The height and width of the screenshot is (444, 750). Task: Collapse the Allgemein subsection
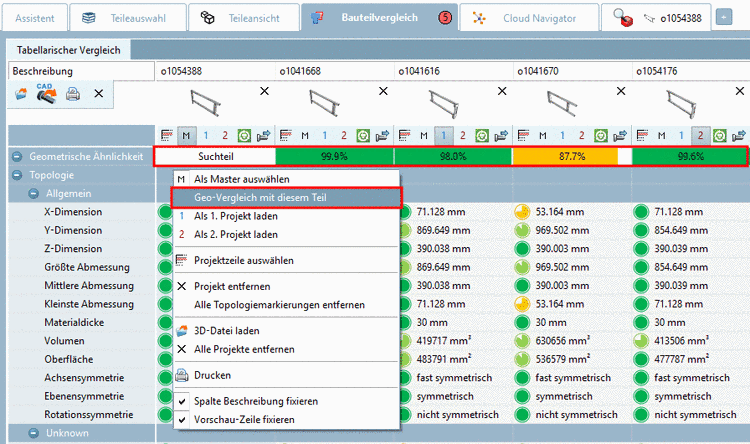click(33, 194)
